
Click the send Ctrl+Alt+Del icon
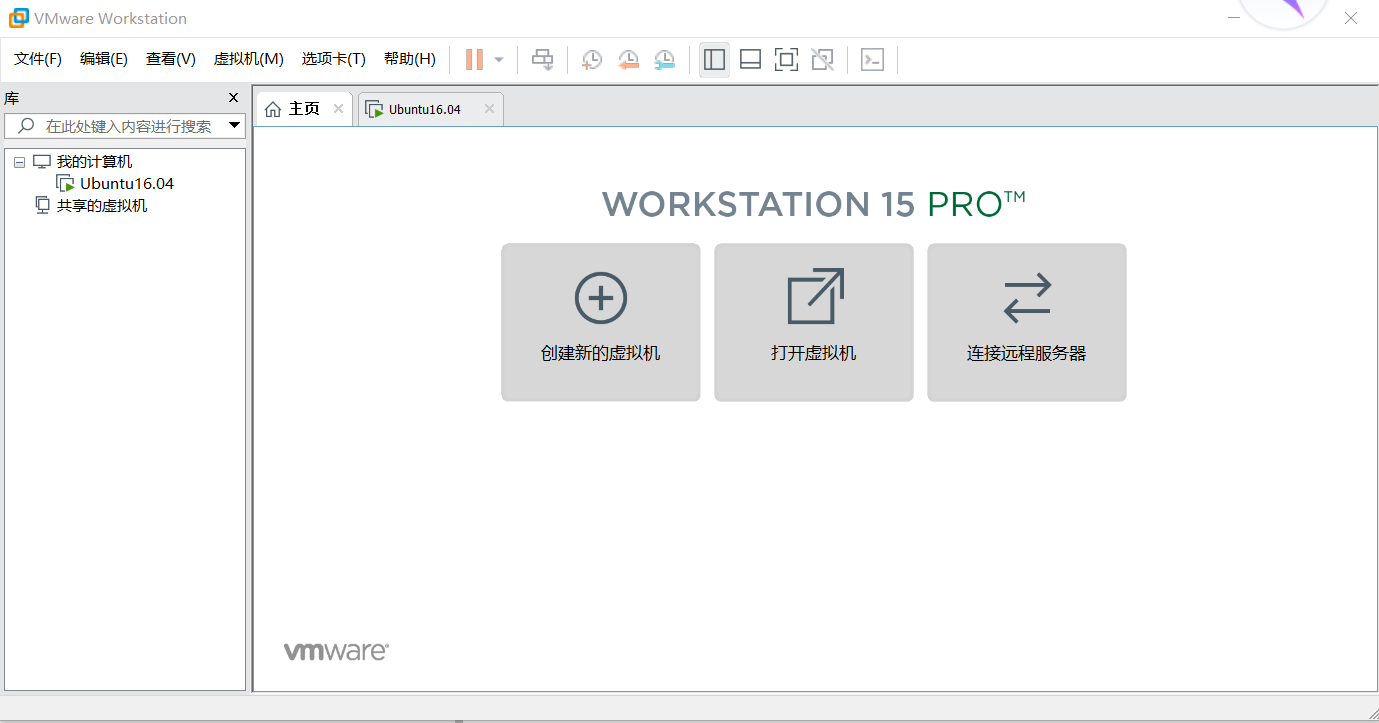pos(542,60)
